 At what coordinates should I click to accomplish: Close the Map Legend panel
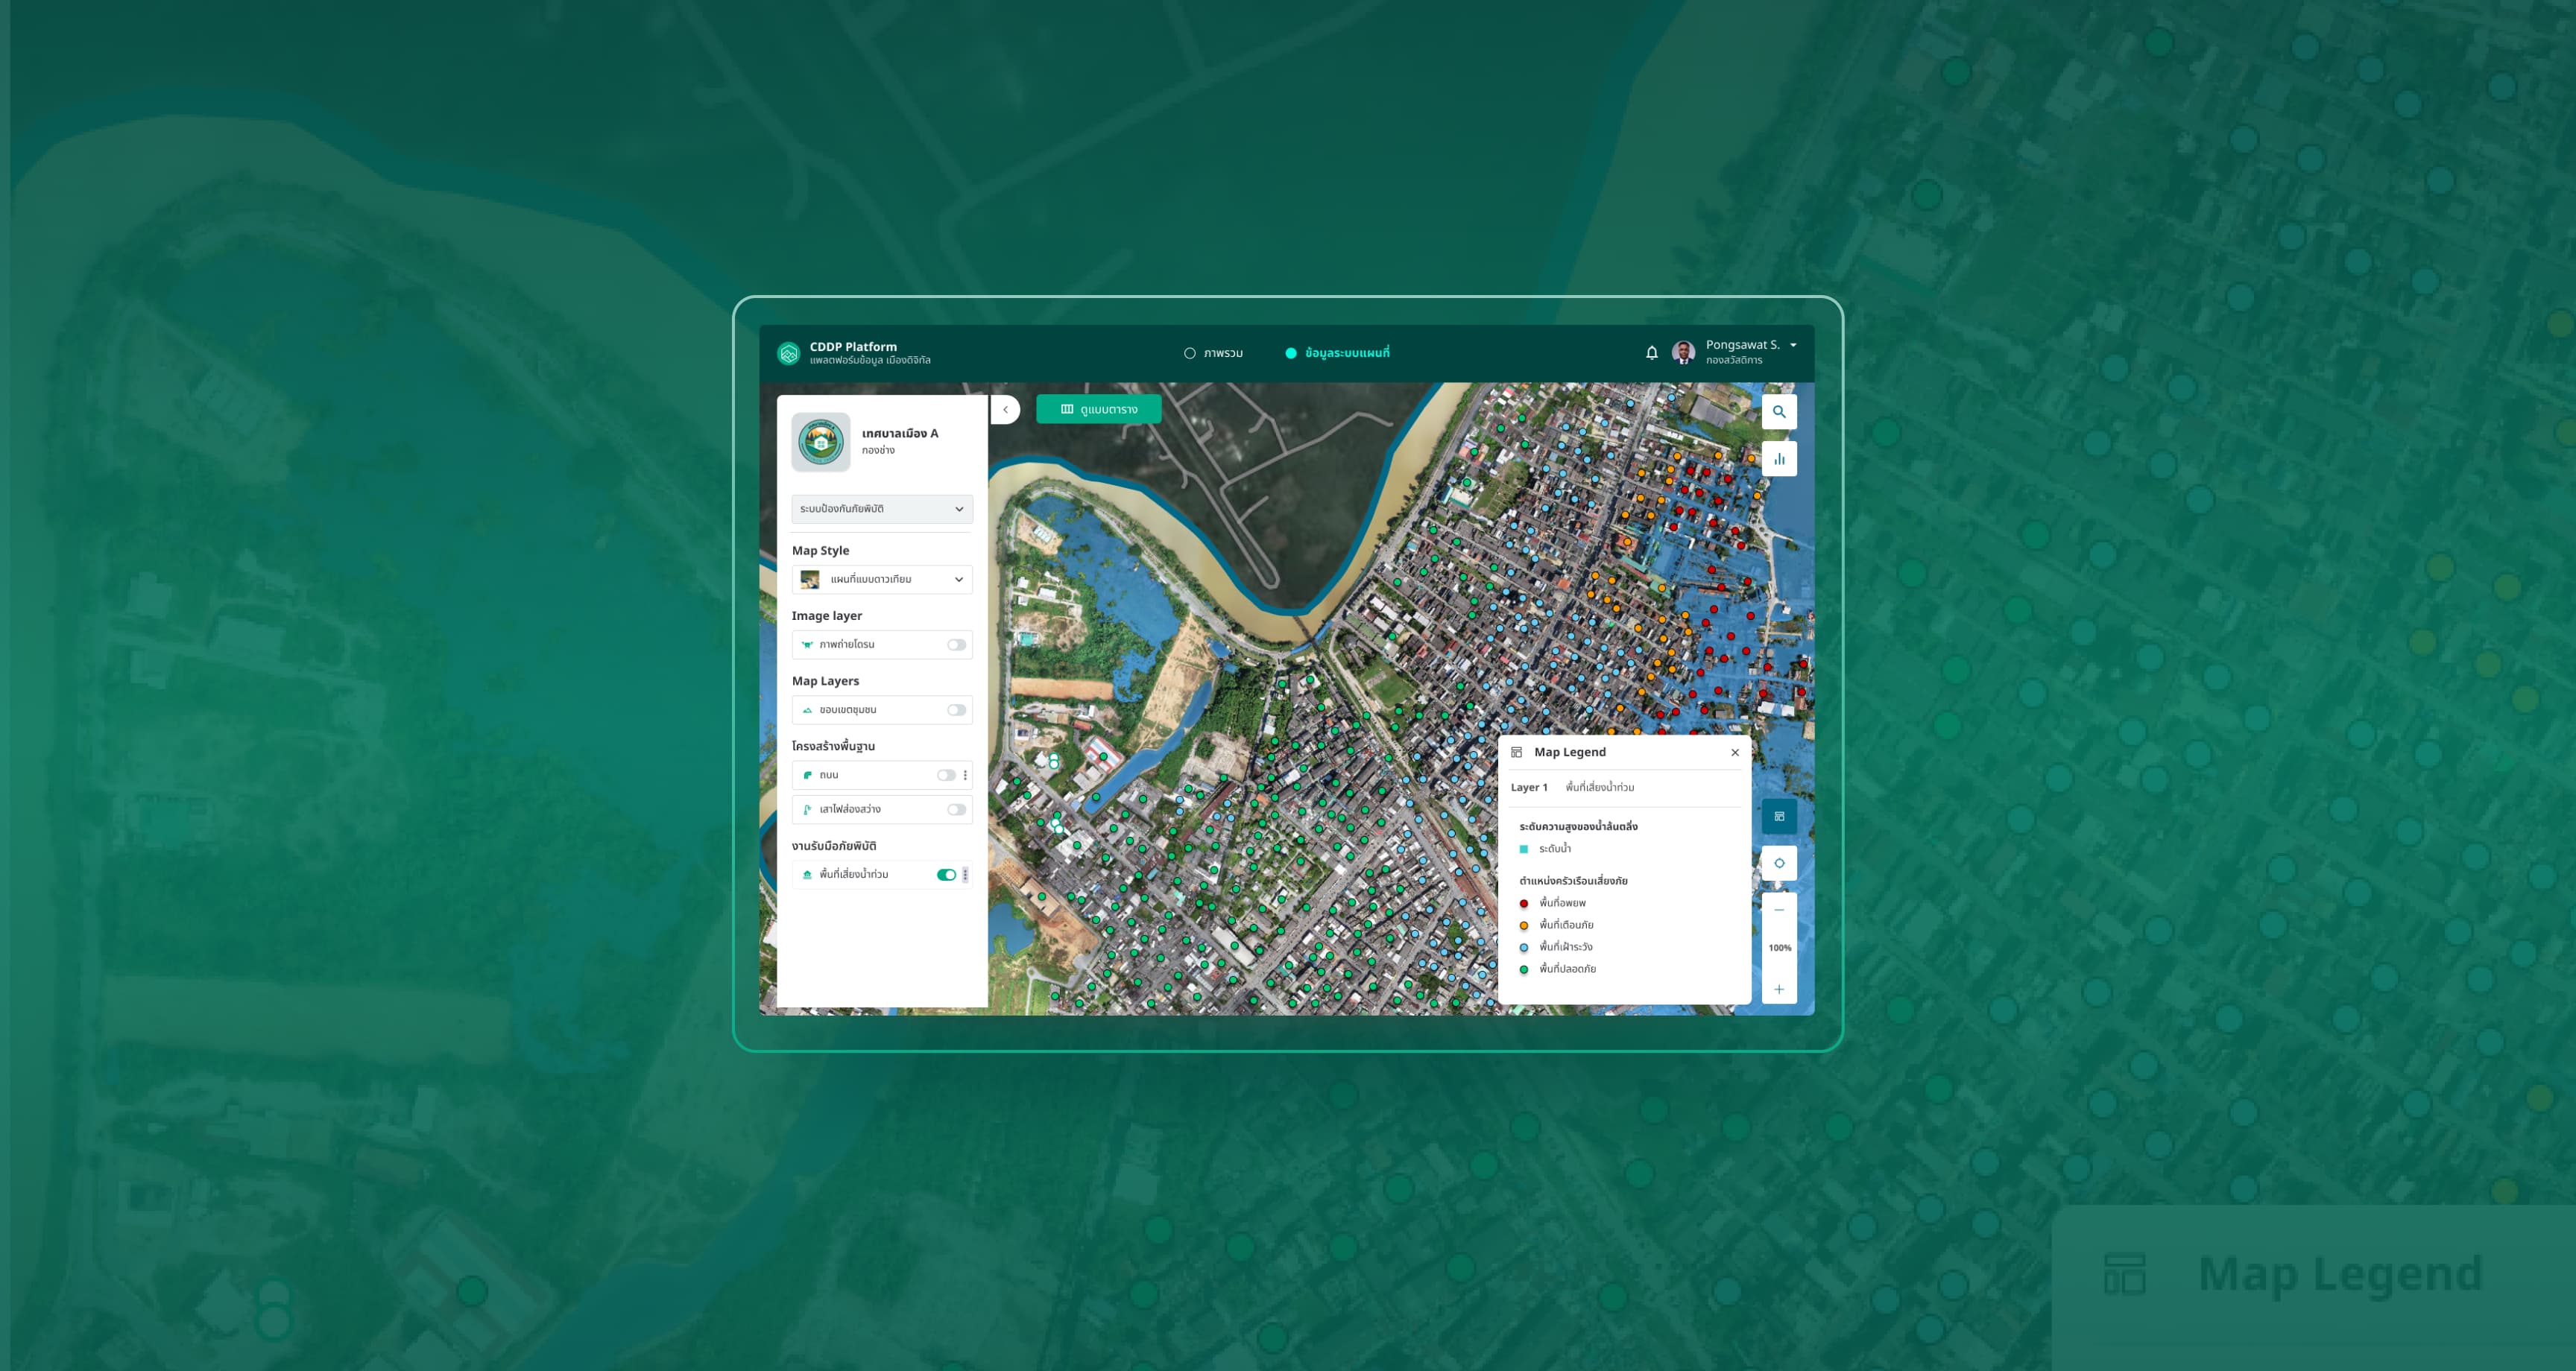coord(1735,752)
